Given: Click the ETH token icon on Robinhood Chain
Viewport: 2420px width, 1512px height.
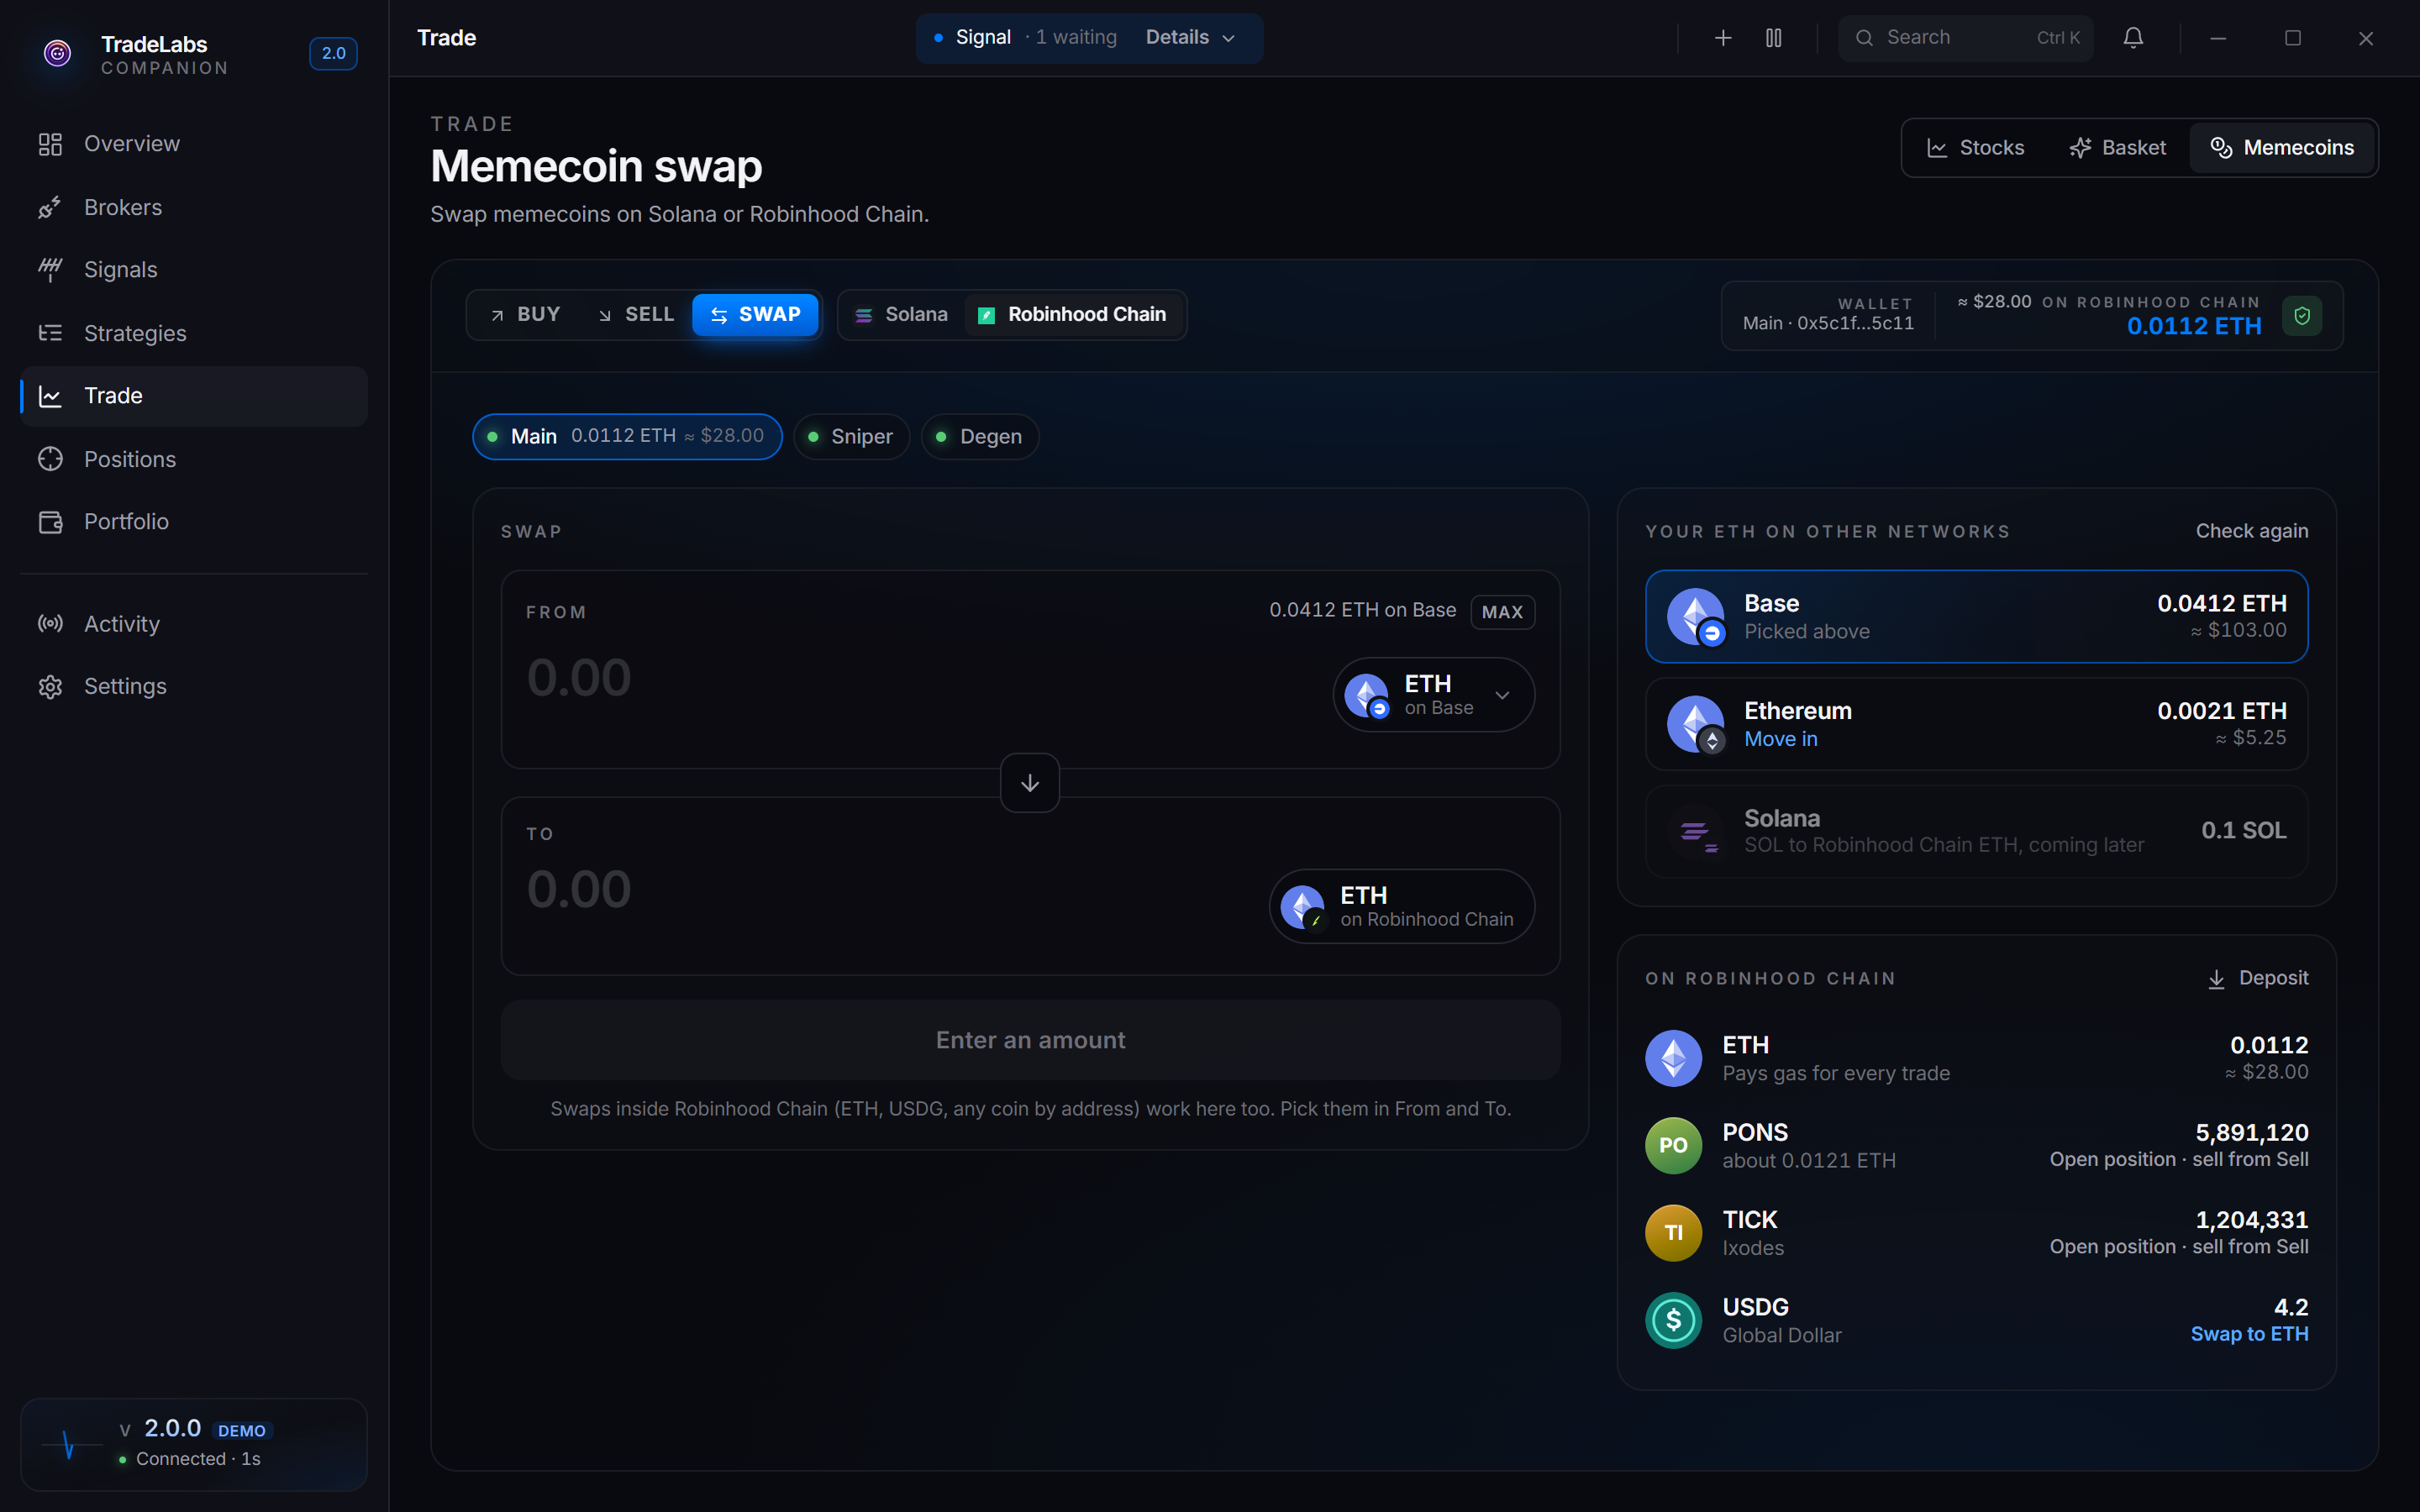Looking at the screenshot, I should pos(1673,1058).
